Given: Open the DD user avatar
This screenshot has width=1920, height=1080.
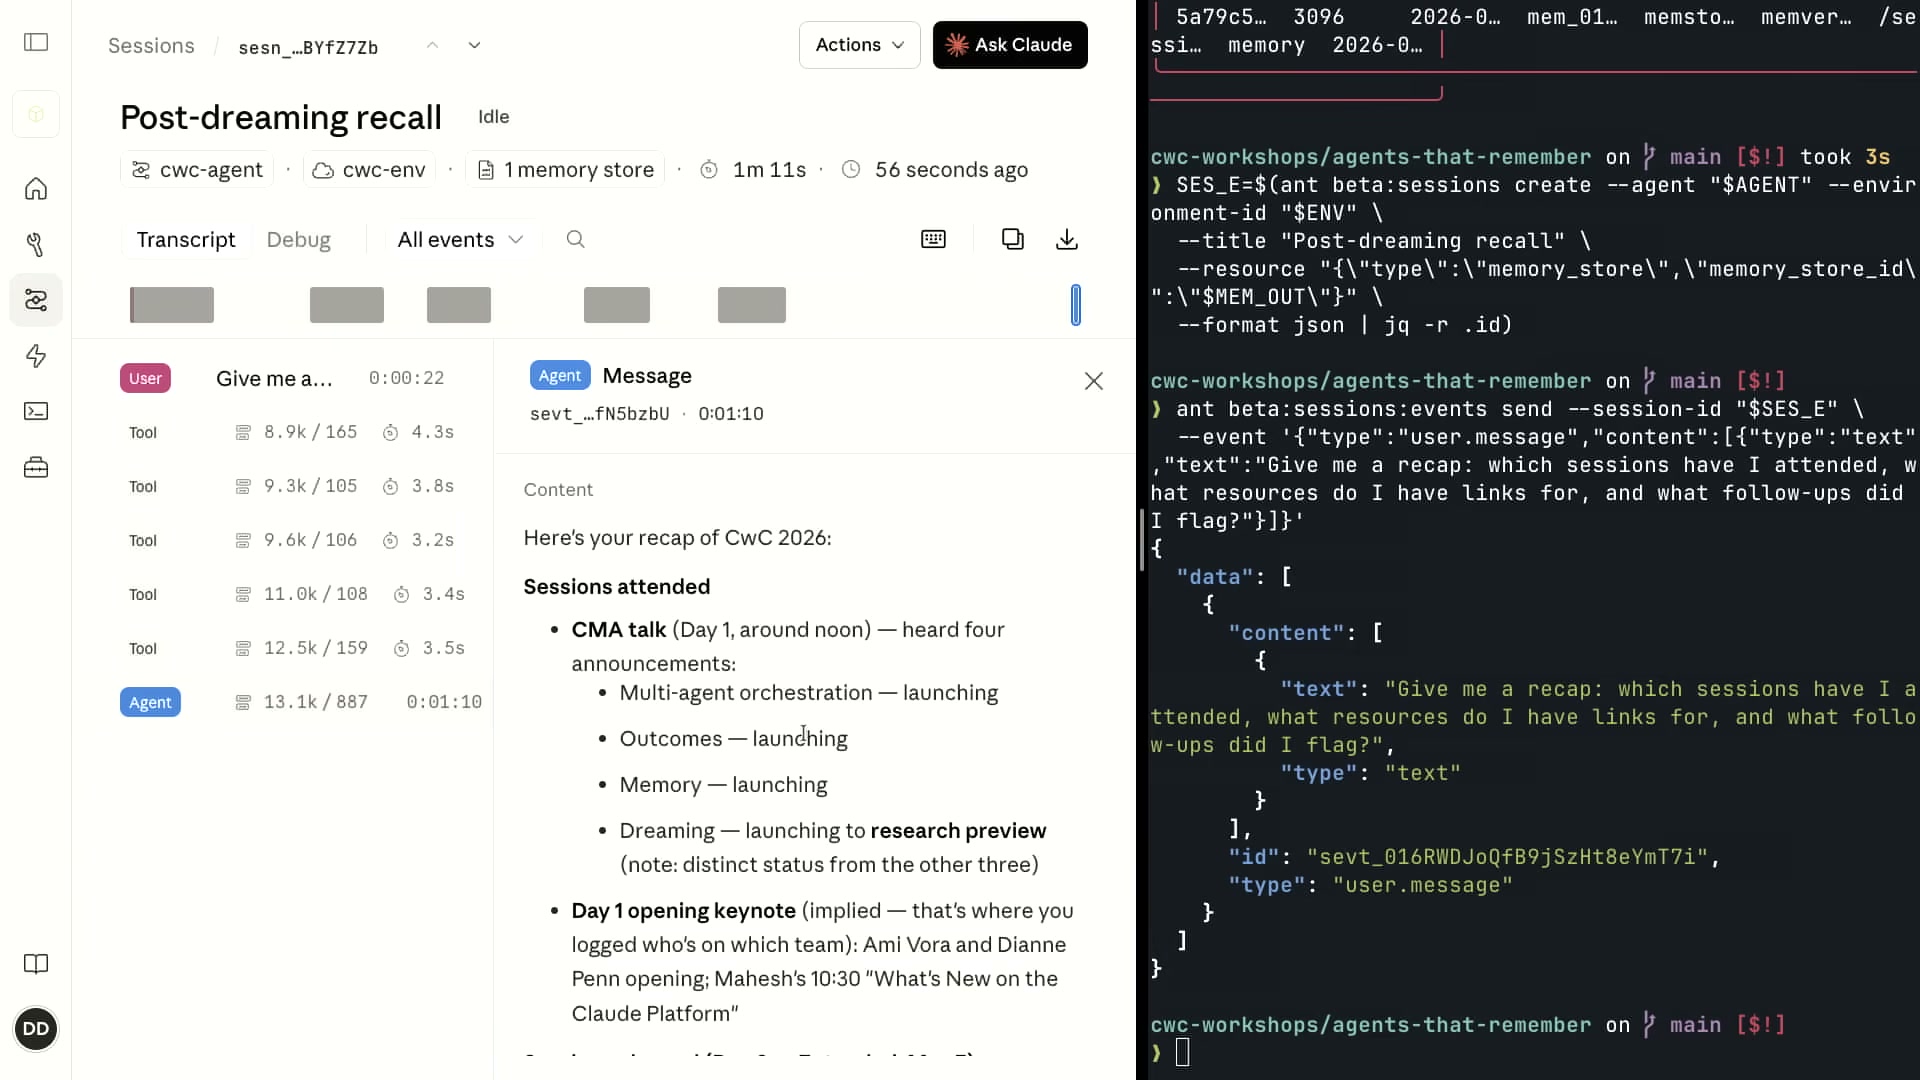Looking at the screenshot, I should [36, 1029].
